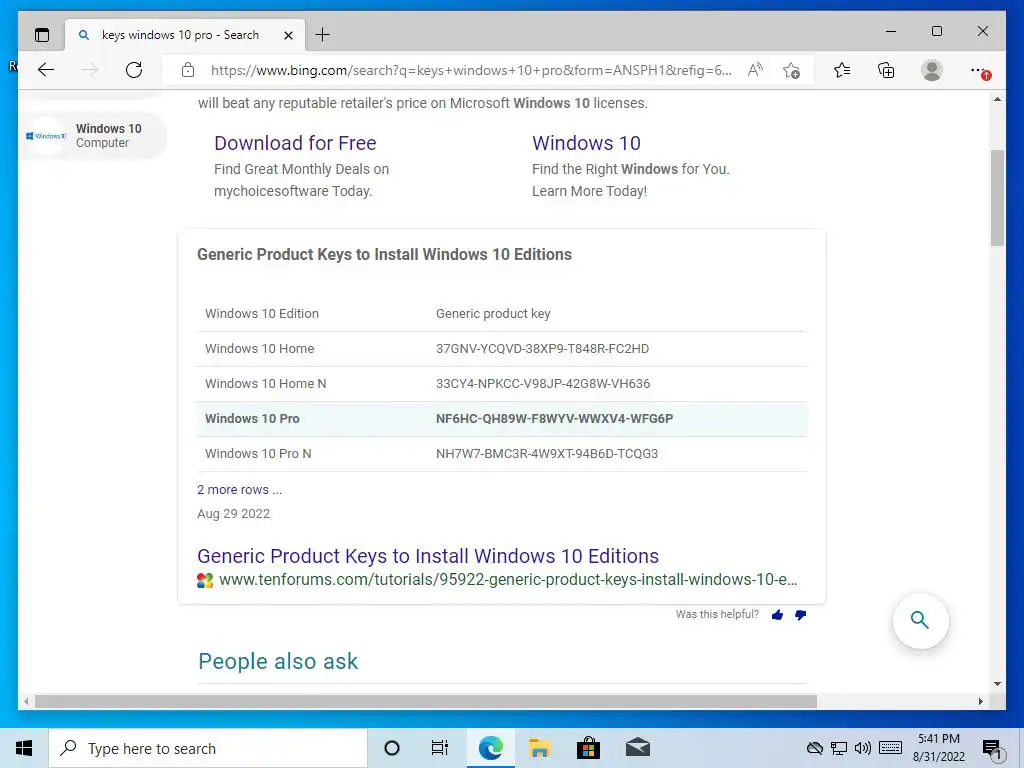Viewport: 1024px width, 768px height.
Task: Open the 'Windows 10' ad link
Action: 586,143
